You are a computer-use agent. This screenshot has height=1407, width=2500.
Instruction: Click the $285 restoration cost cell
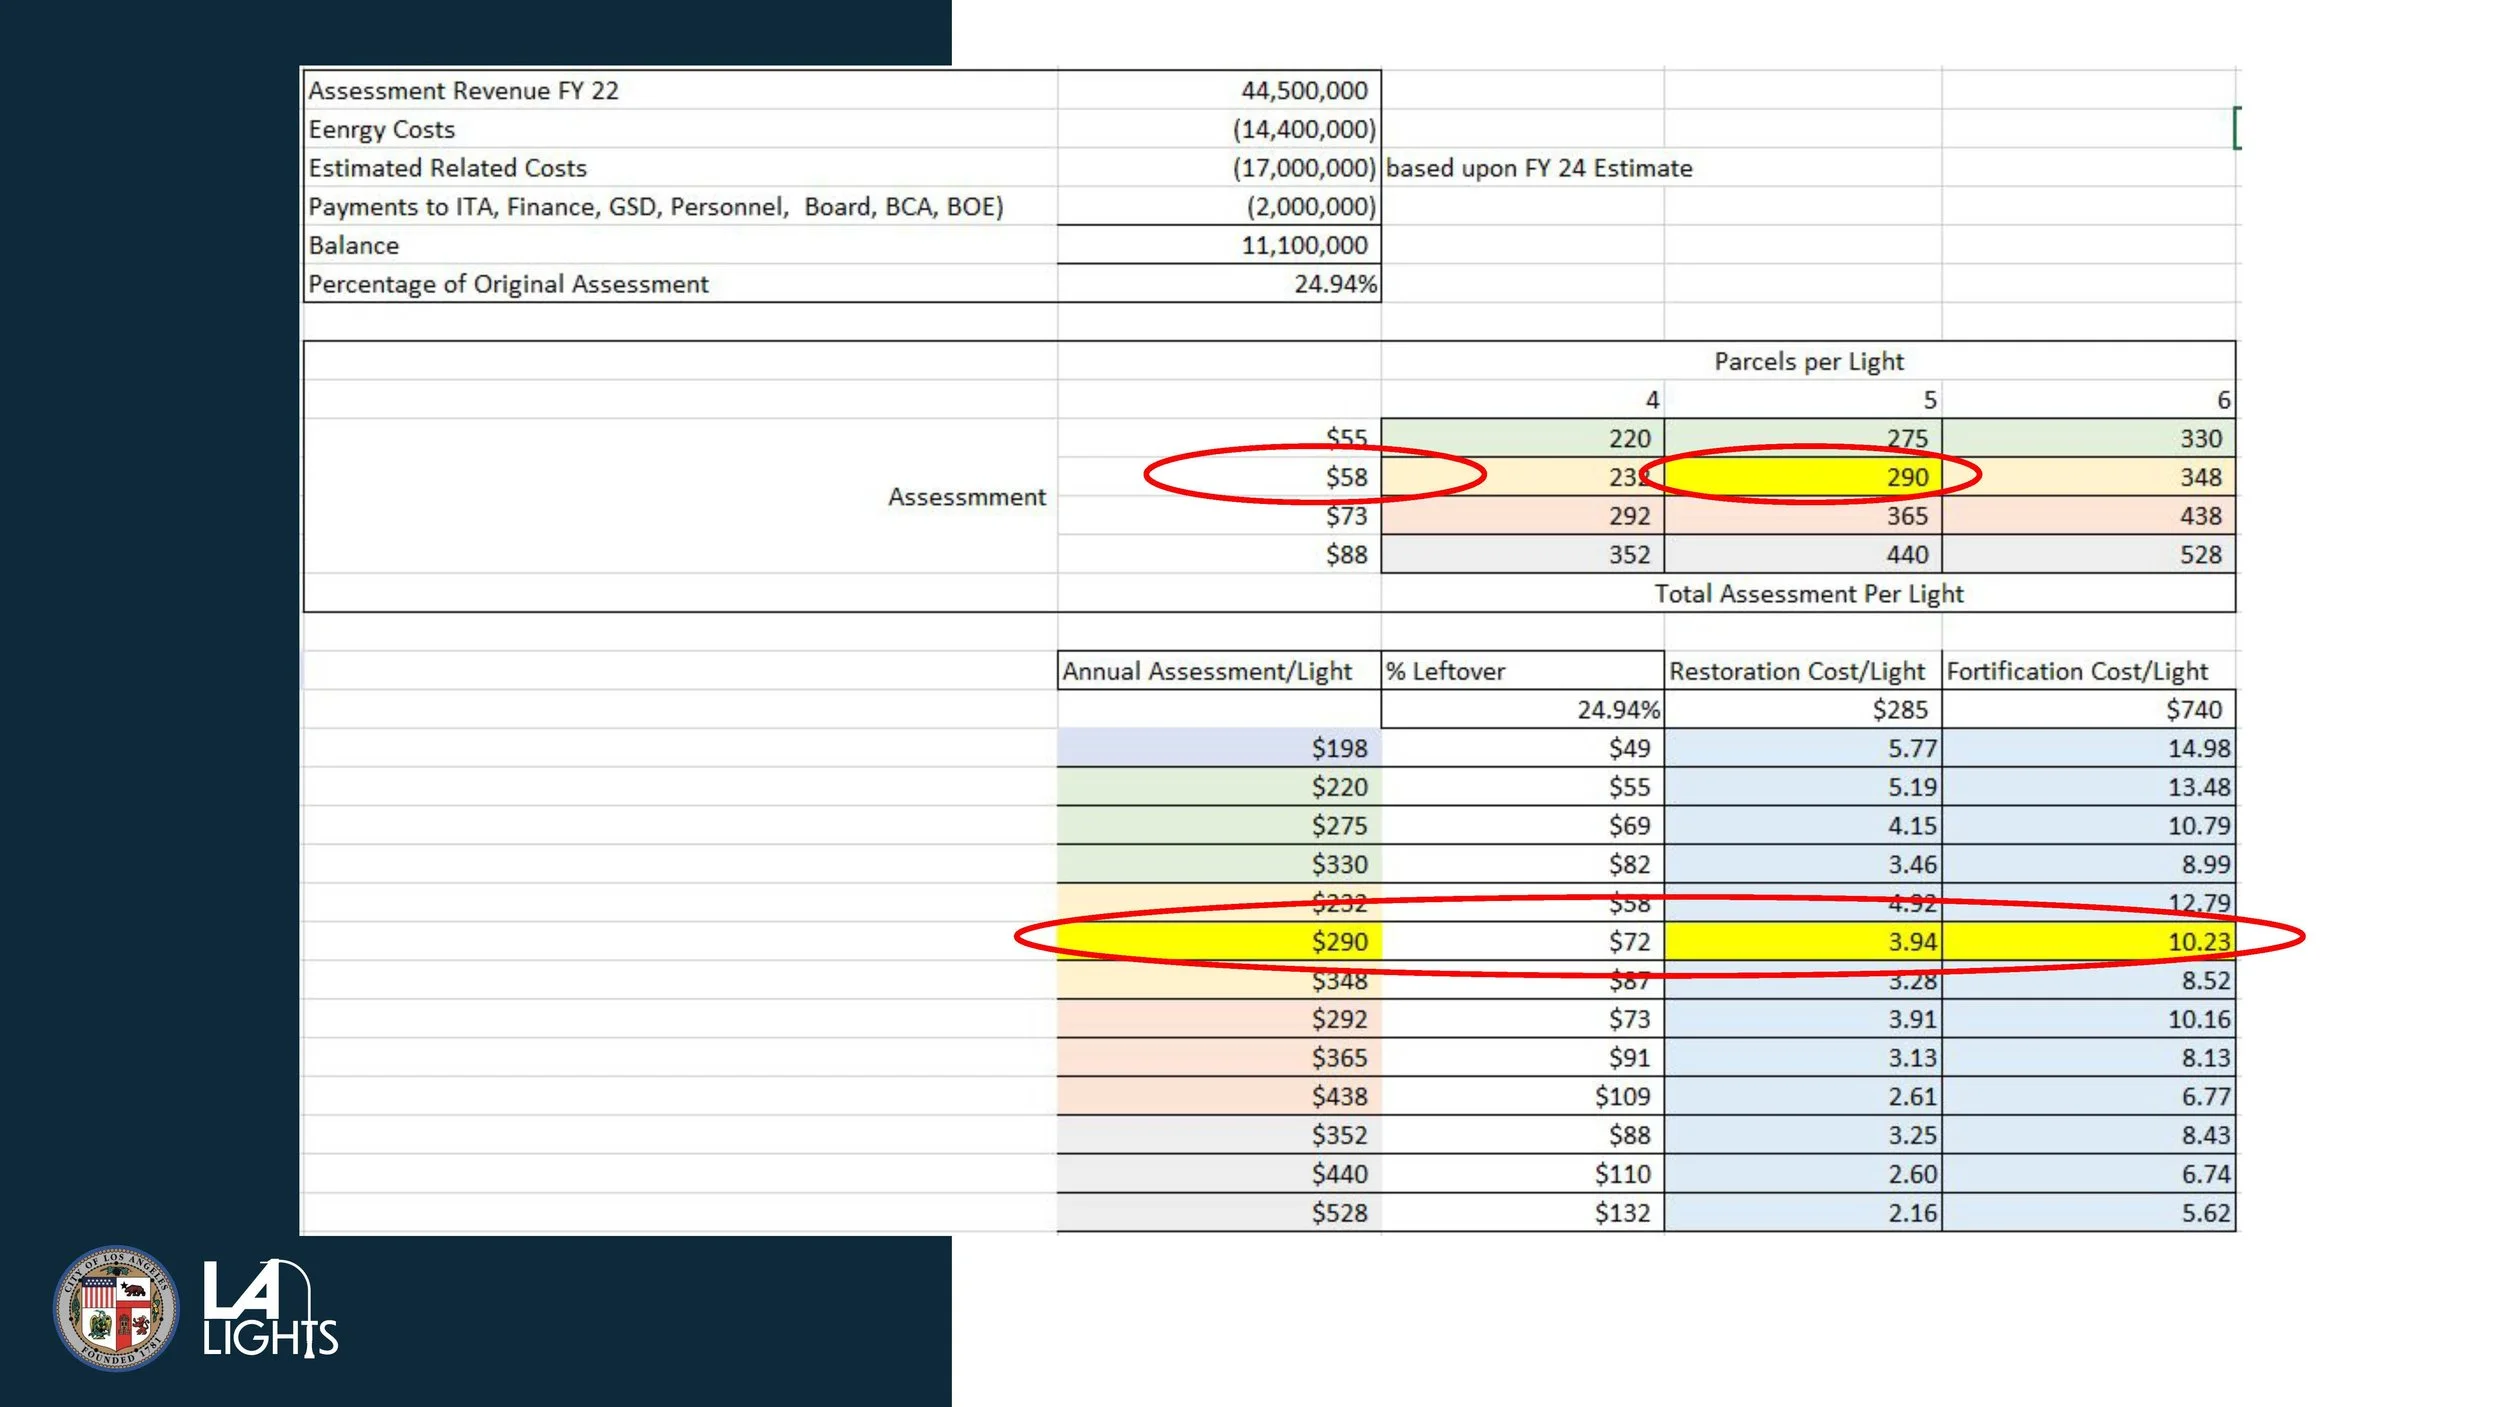(x=1803, y=709)
